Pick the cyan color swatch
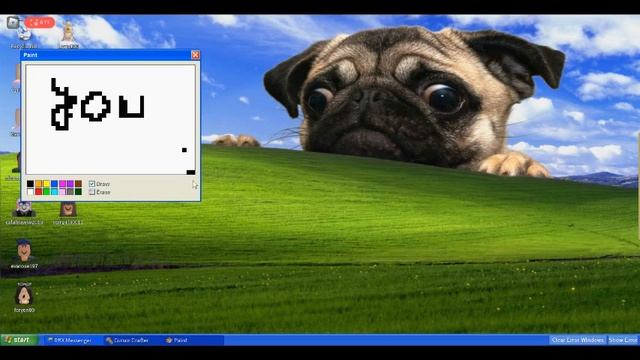This screenshot has height=360, width=640. [54, 191]
